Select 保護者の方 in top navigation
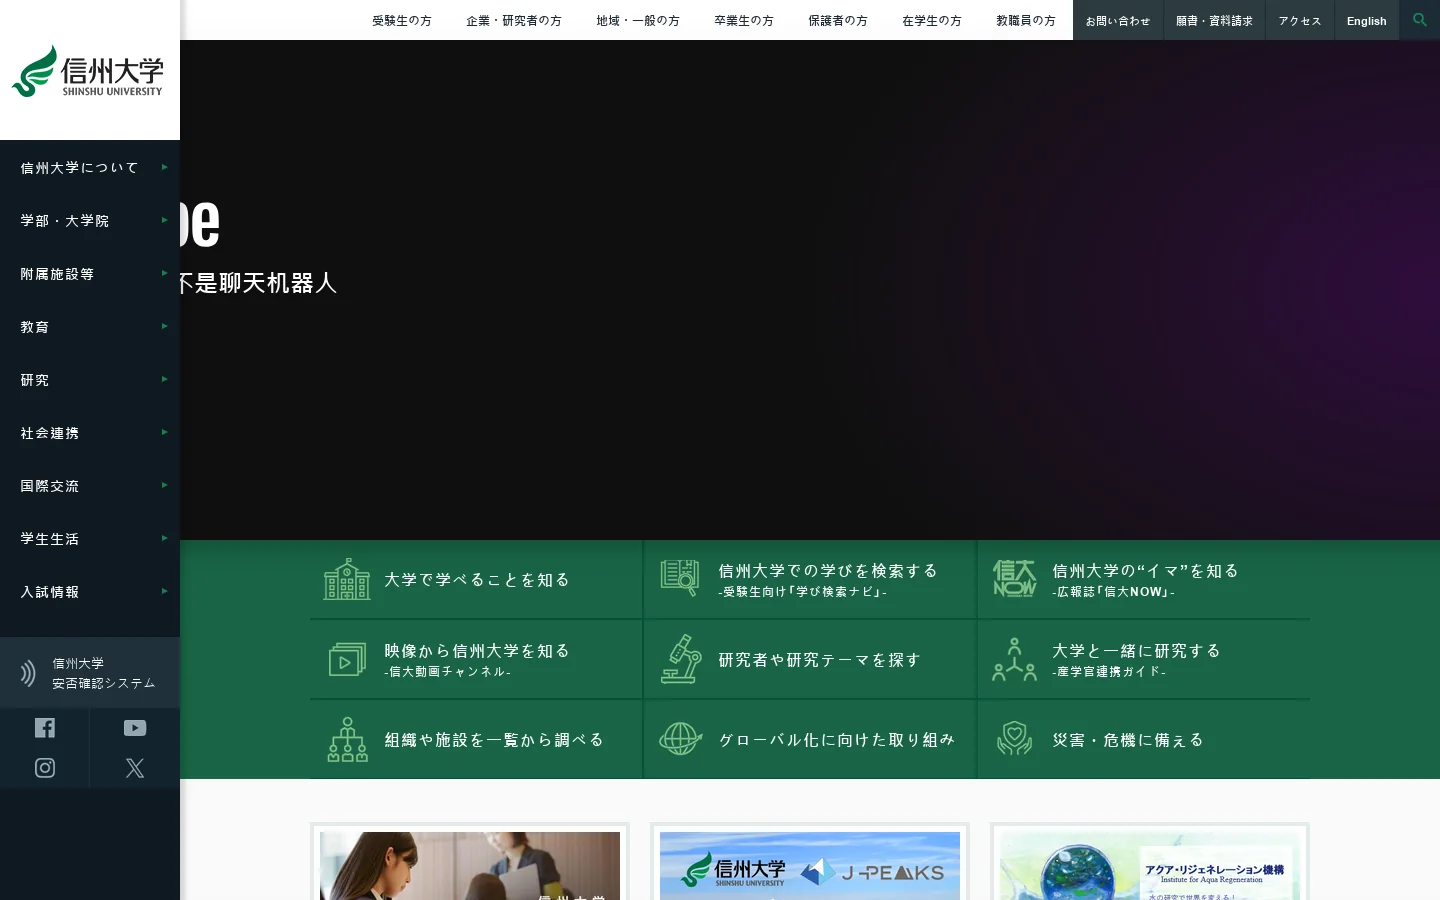This screenshot has height=900, width=1440. tap(838, 20)
